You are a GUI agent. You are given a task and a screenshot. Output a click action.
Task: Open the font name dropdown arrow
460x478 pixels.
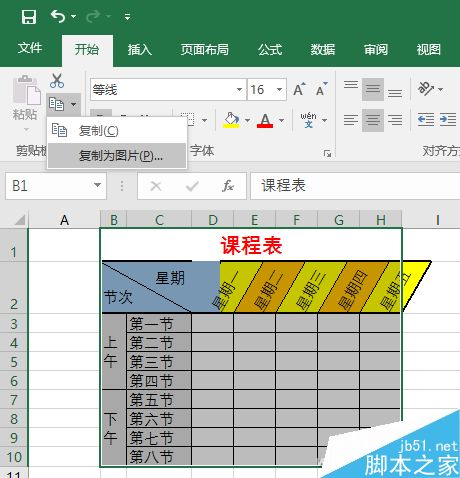[239, 90]
